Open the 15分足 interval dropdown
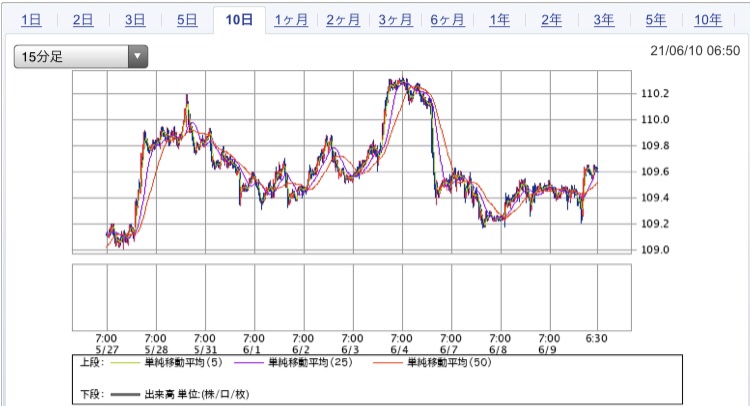The height and width of the screenshot is (406, 750). click(81, 56)
